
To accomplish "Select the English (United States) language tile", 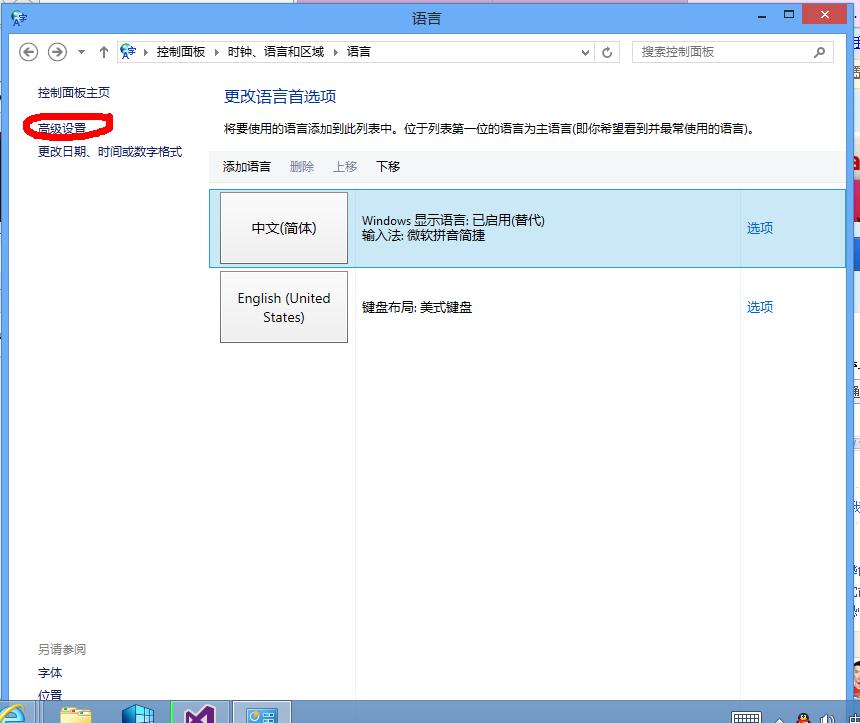I will click(283, 307).
